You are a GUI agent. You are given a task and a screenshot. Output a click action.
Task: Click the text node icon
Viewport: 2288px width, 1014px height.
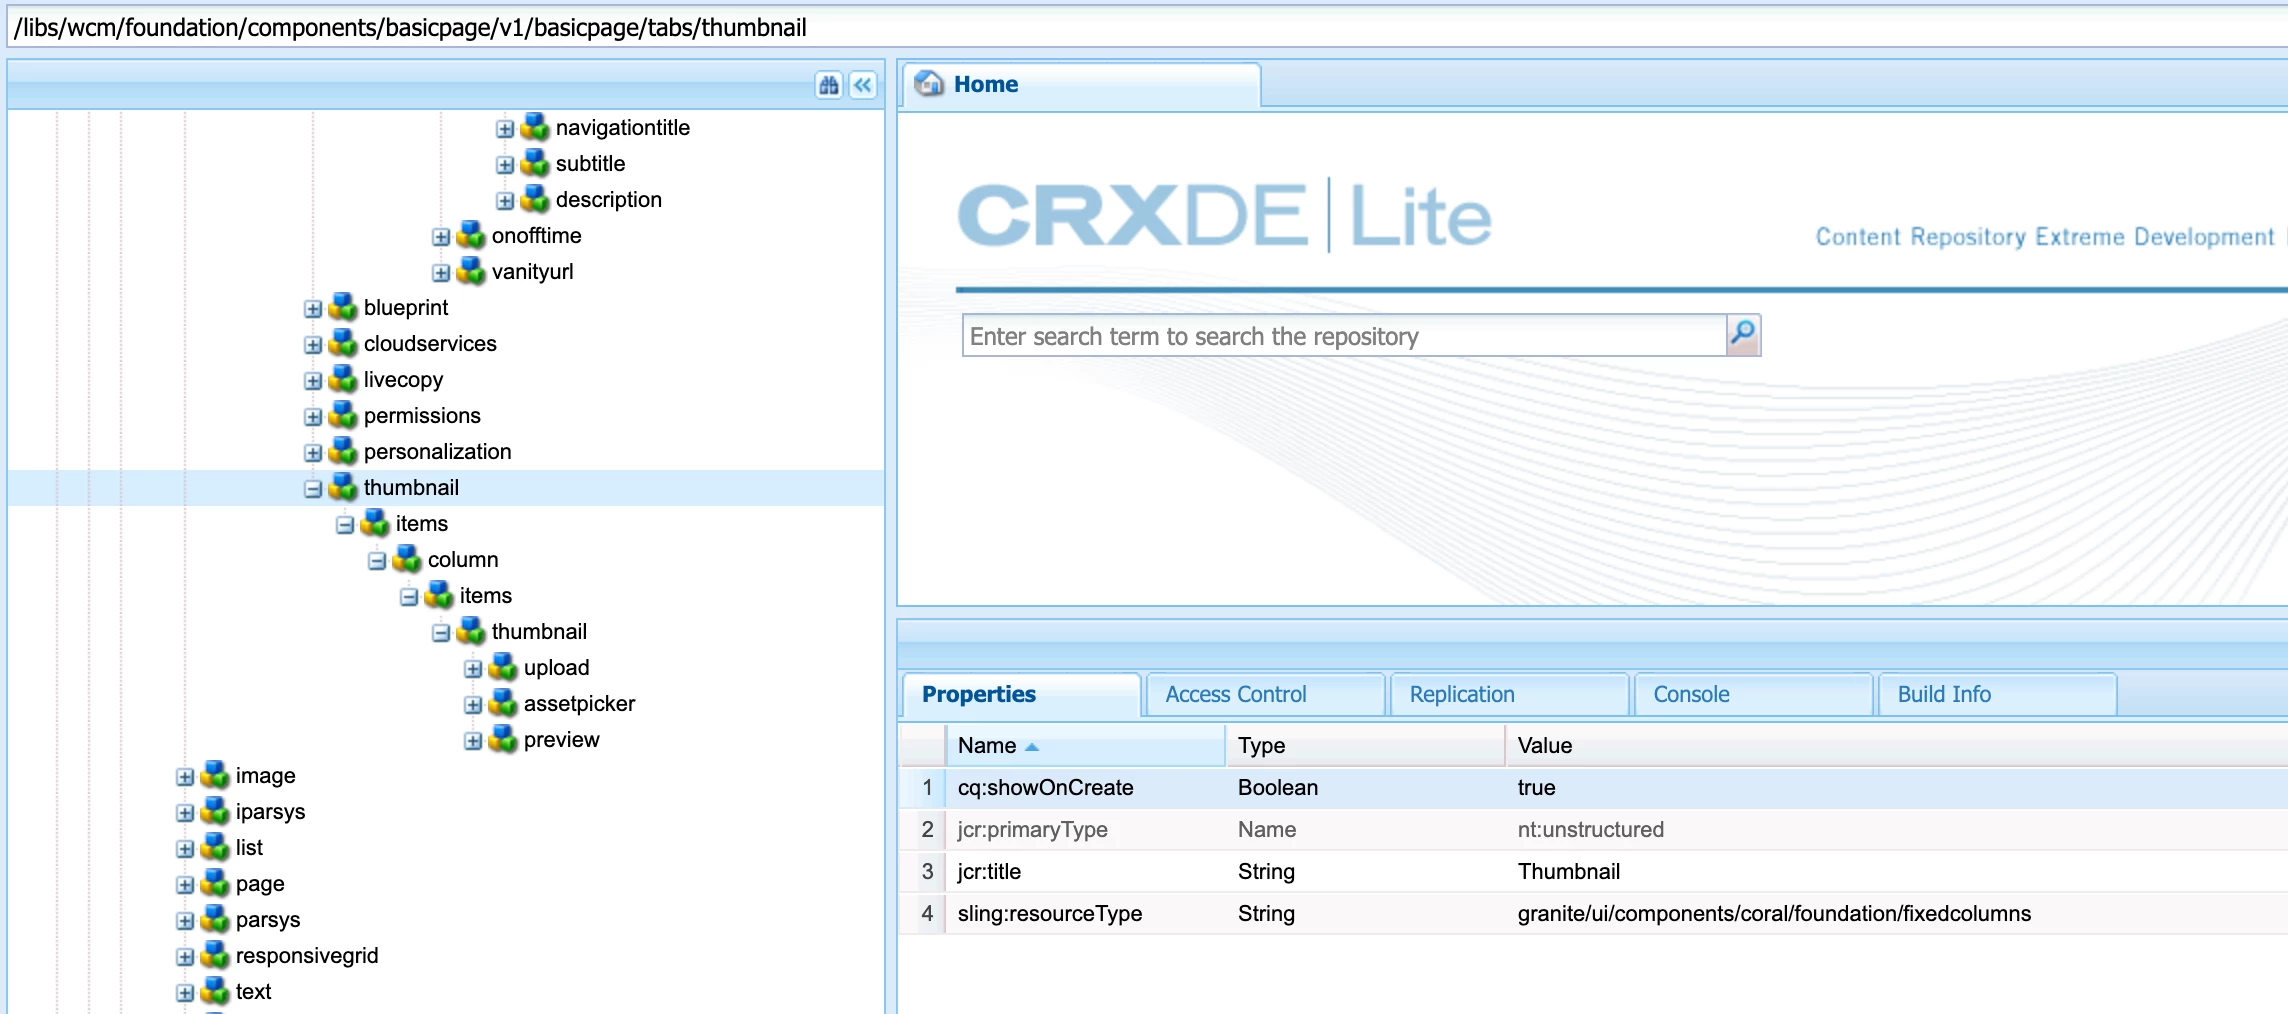(x=216, y=991)
